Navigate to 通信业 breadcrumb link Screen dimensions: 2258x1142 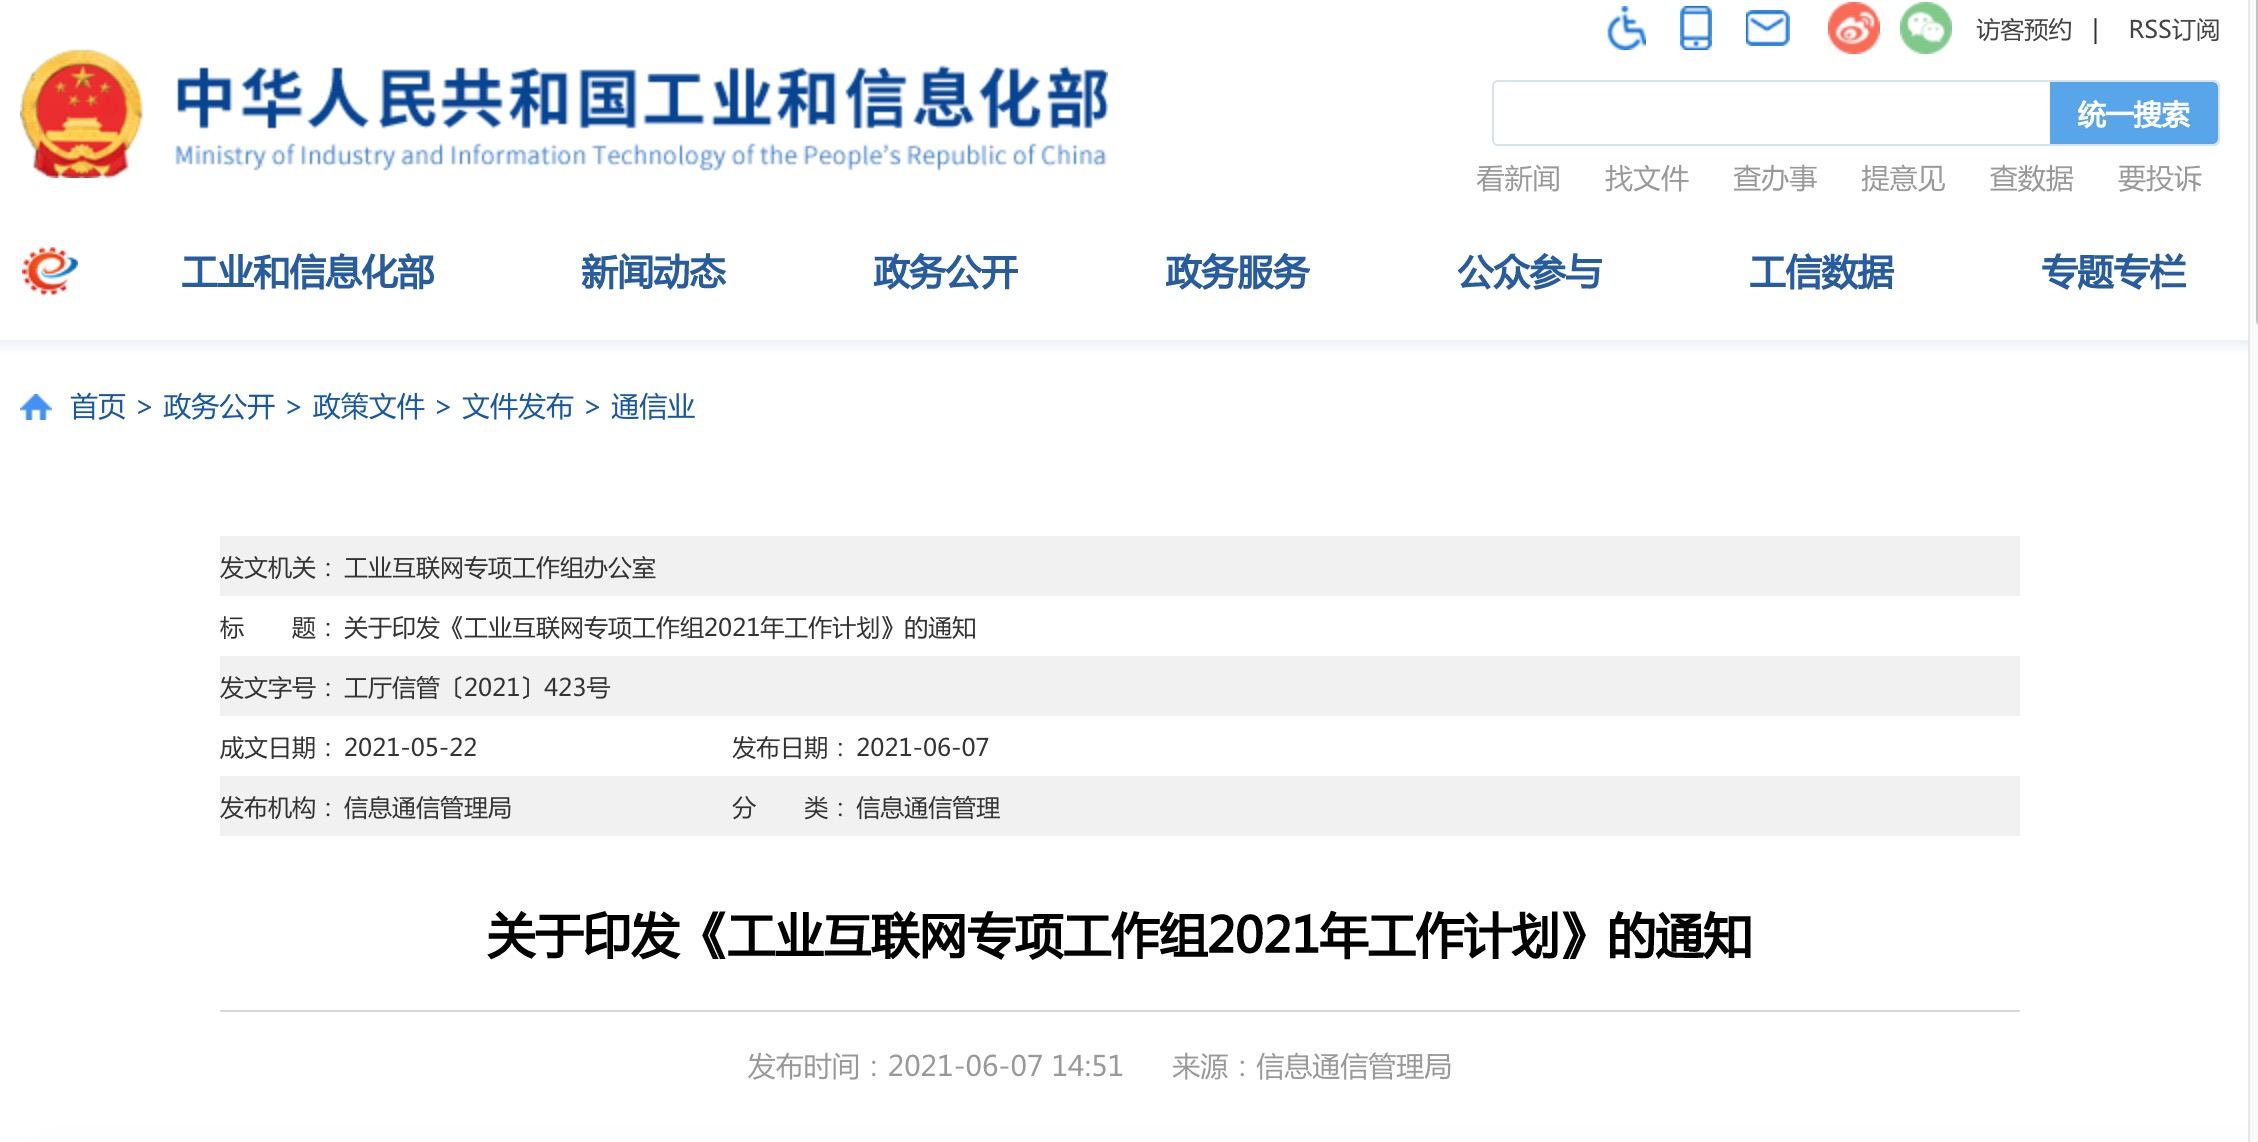point(652,407)
